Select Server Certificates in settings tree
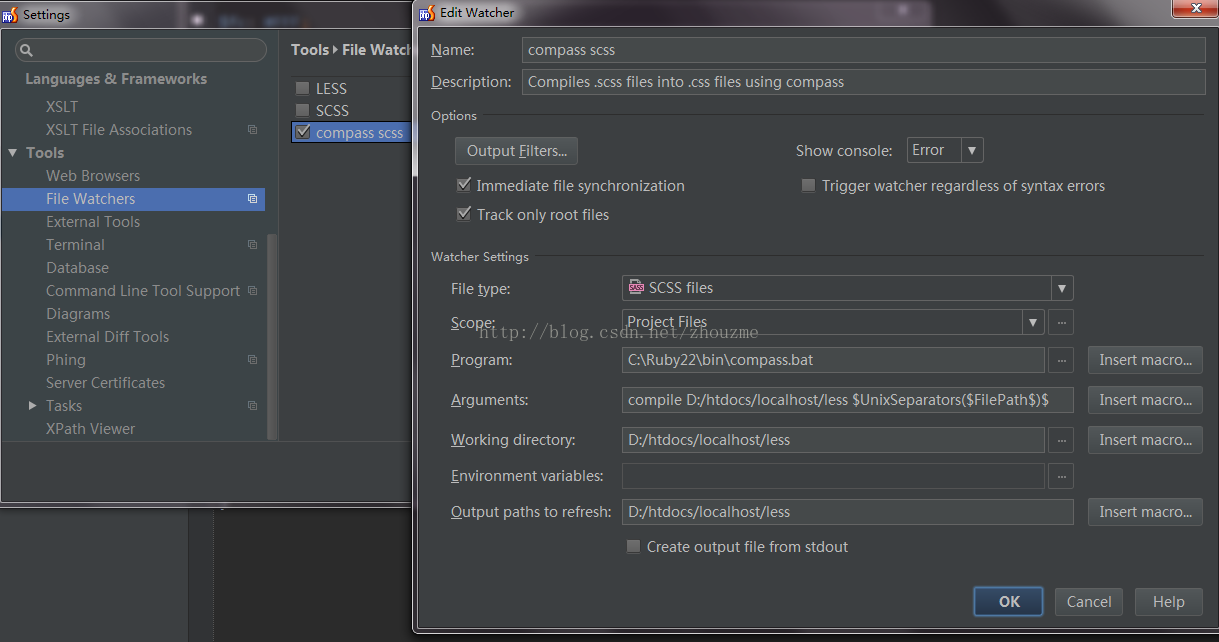1219x642 pixels. 105,383
